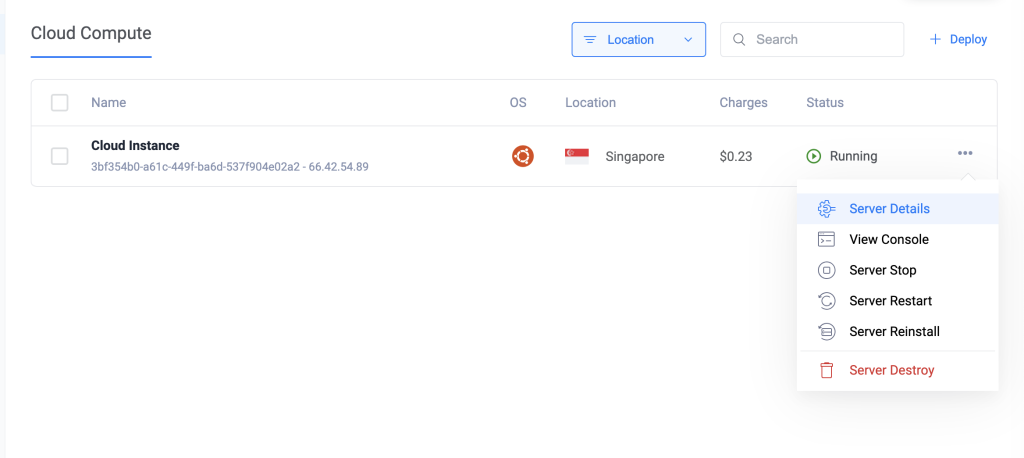Click the red Server Destroy trash icon
Viewport: 1024px width, 458px height.
[x=826, y=371]
